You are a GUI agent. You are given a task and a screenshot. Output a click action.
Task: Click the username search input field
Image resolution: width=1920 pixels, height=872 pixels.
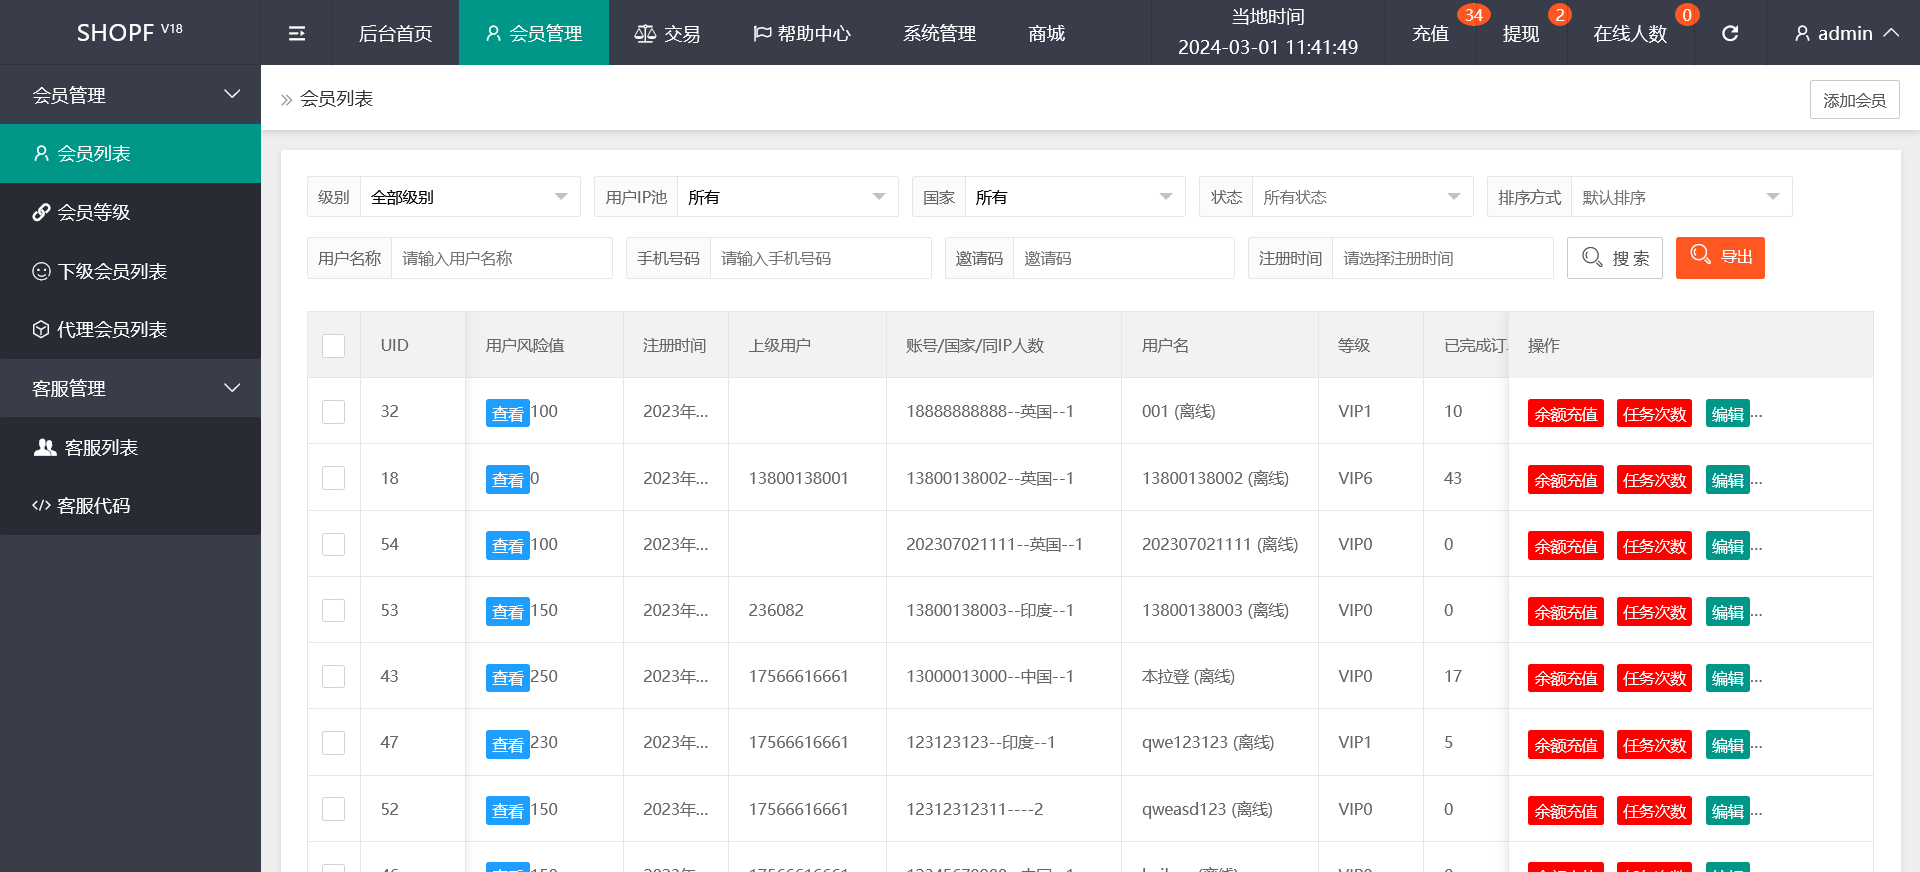(x=500, y=258)
